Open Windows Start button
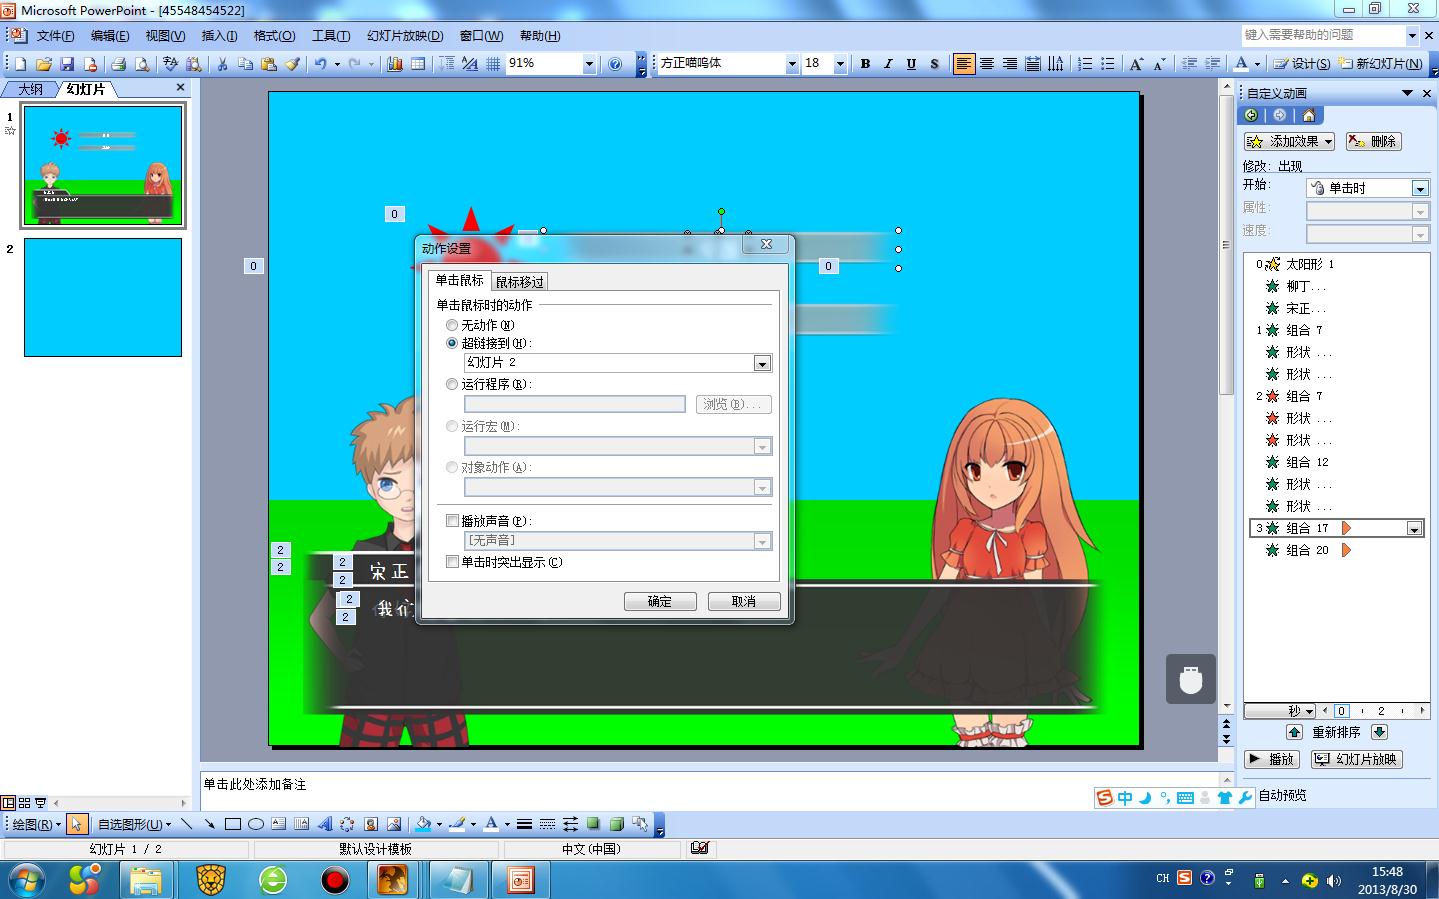The height and width of the screenshot is (899, 1439). coord(27,880)
